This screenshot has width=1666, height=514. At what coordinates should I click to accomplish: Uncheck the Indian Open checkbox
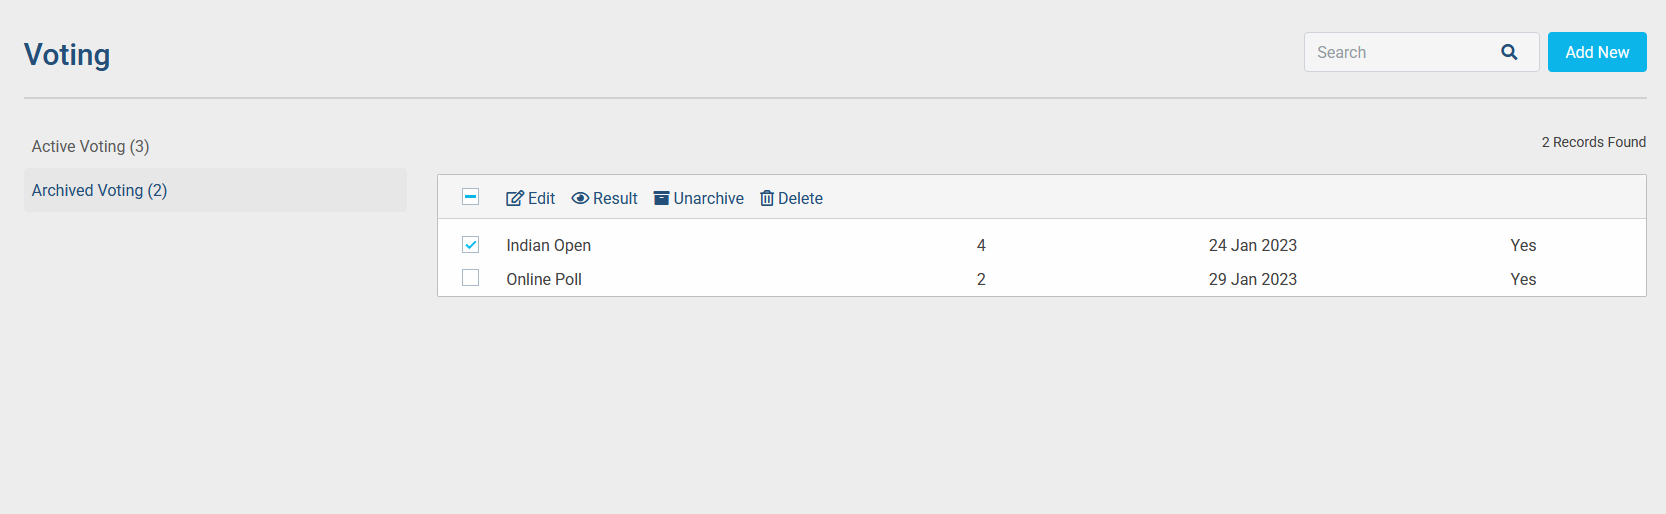click(x=470, y=245)
